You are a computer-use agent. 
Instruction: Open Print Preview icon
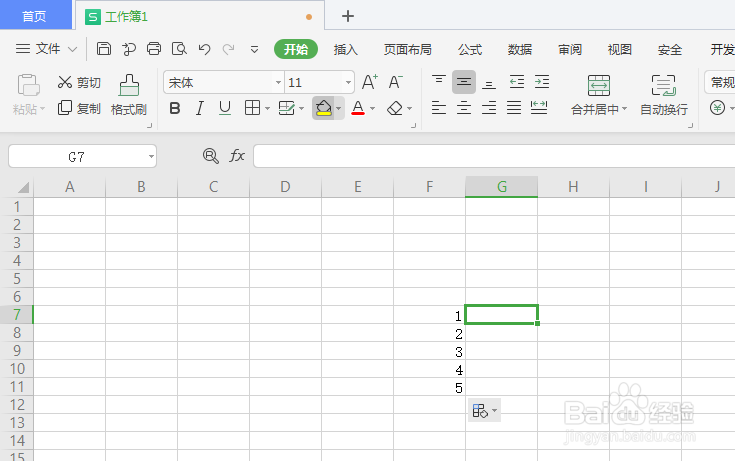point(179,49)
